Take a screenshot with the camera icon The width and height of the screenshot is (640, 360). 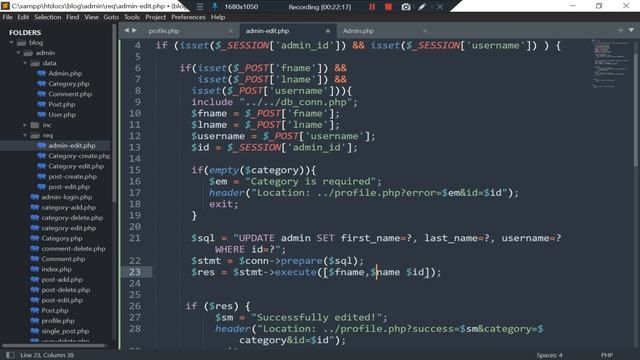(x=406, y=7)
